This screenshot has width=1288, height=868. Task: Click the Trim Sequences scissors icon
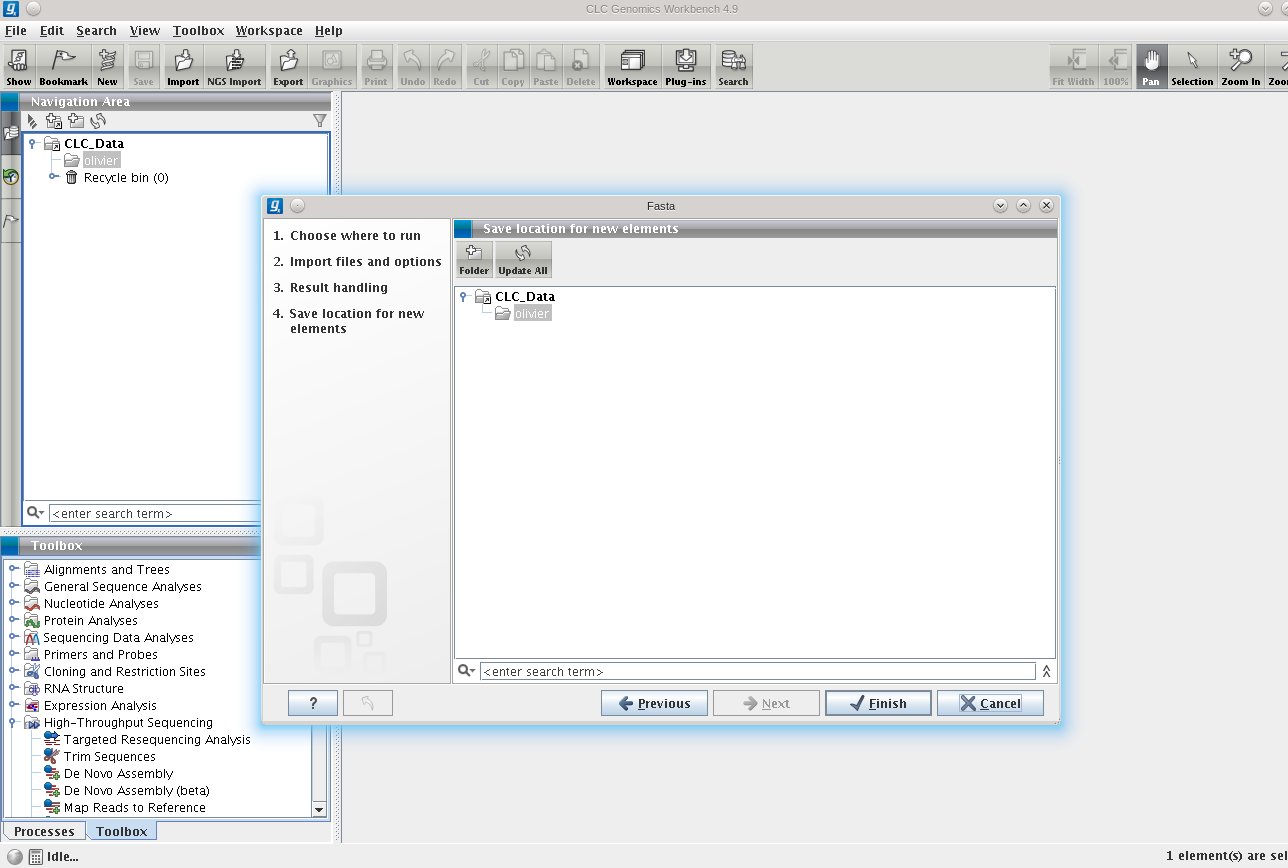pos(52,757)
